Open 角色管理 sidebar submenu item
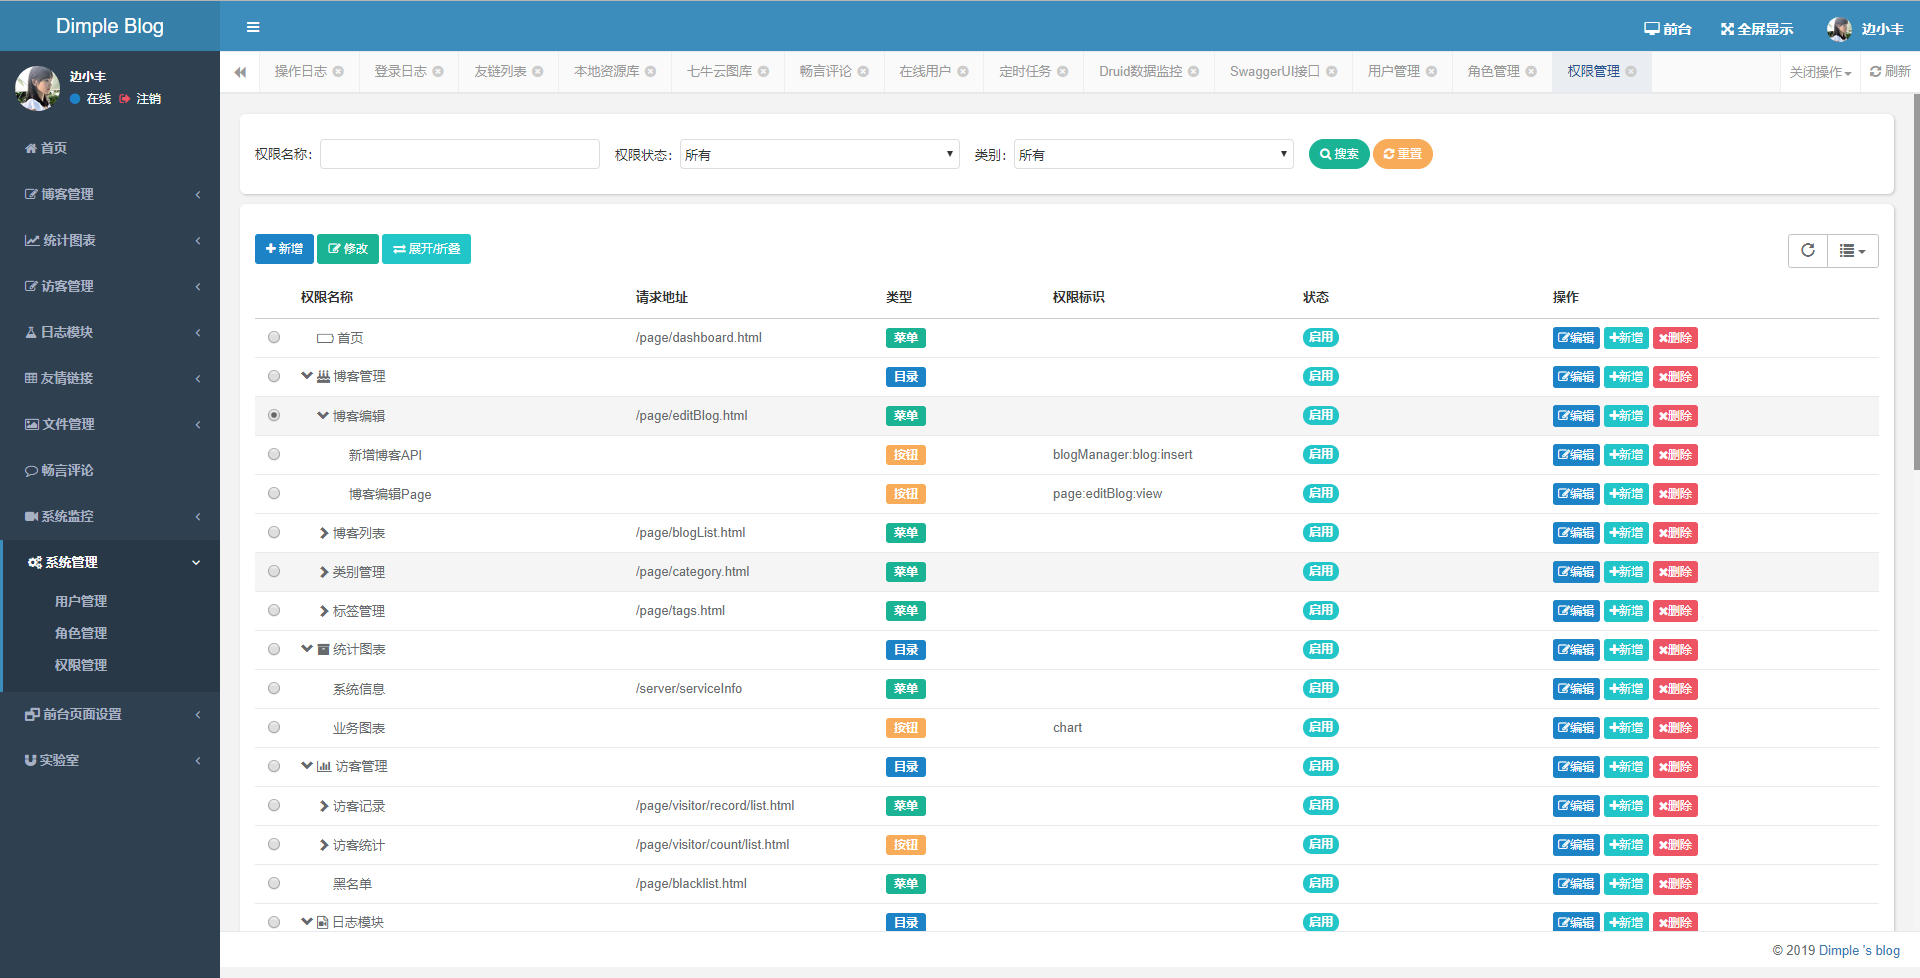Viewport: 1920px width, 978px height. click(x=81, y=633)
